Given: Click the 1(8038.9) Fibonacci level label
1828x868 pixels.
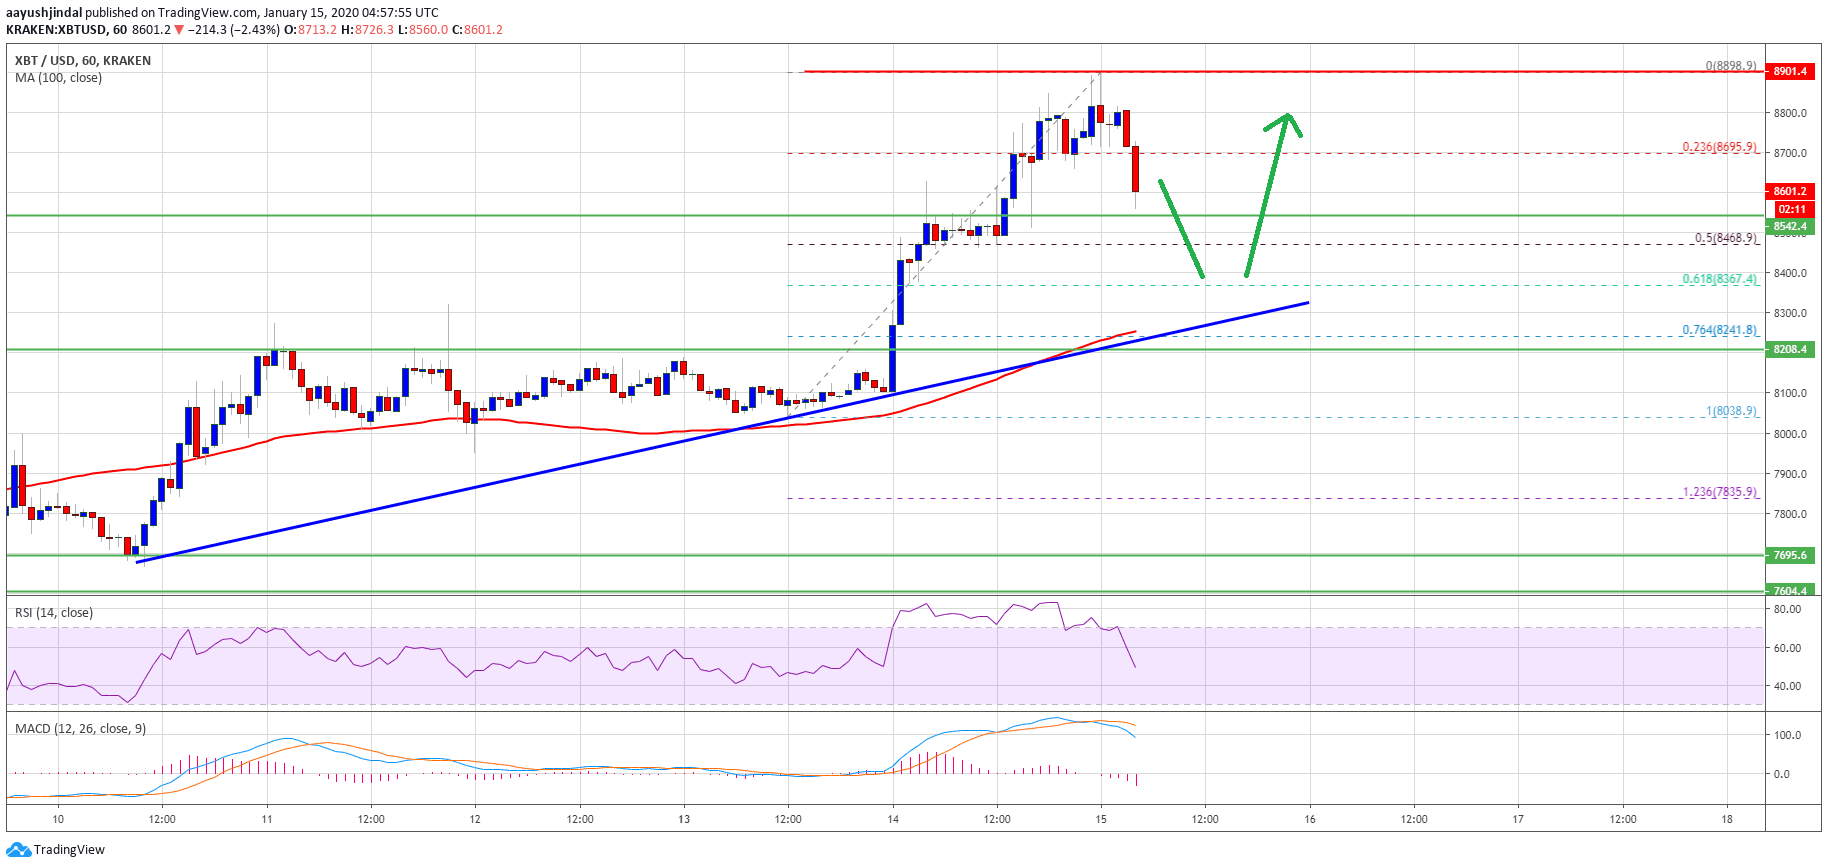Looking at the screenshot, I should click(x=1731, y=411).
